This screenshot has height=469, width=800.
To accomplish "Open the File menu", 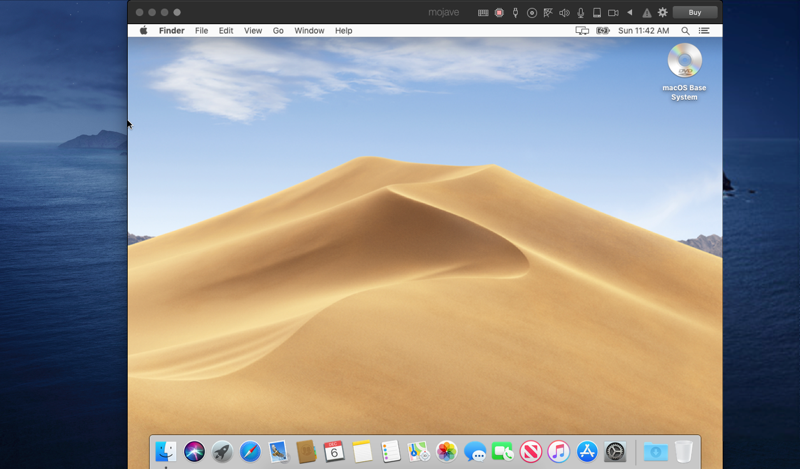I will pyautogui.click(x=202, y=31).
